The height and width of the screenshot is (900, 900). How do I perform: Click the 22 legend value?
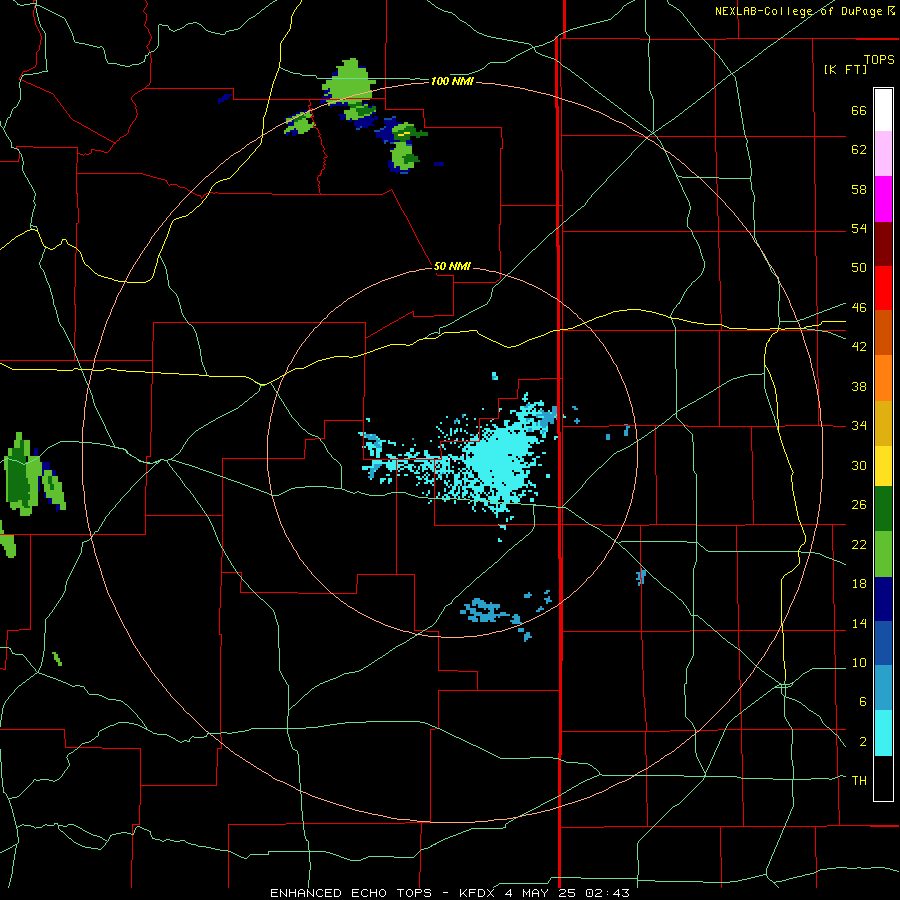pyautogui.click(x=859, y=544)
